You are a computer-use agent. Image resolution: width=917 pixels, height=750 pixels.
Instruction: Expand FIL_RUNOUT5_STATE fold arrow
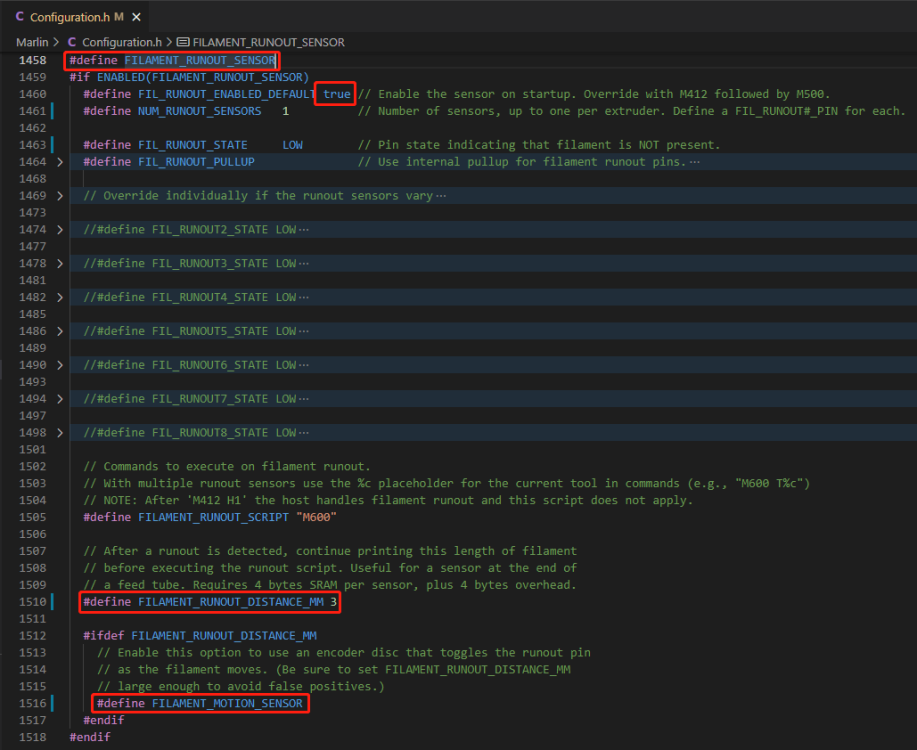pos(60,331)
